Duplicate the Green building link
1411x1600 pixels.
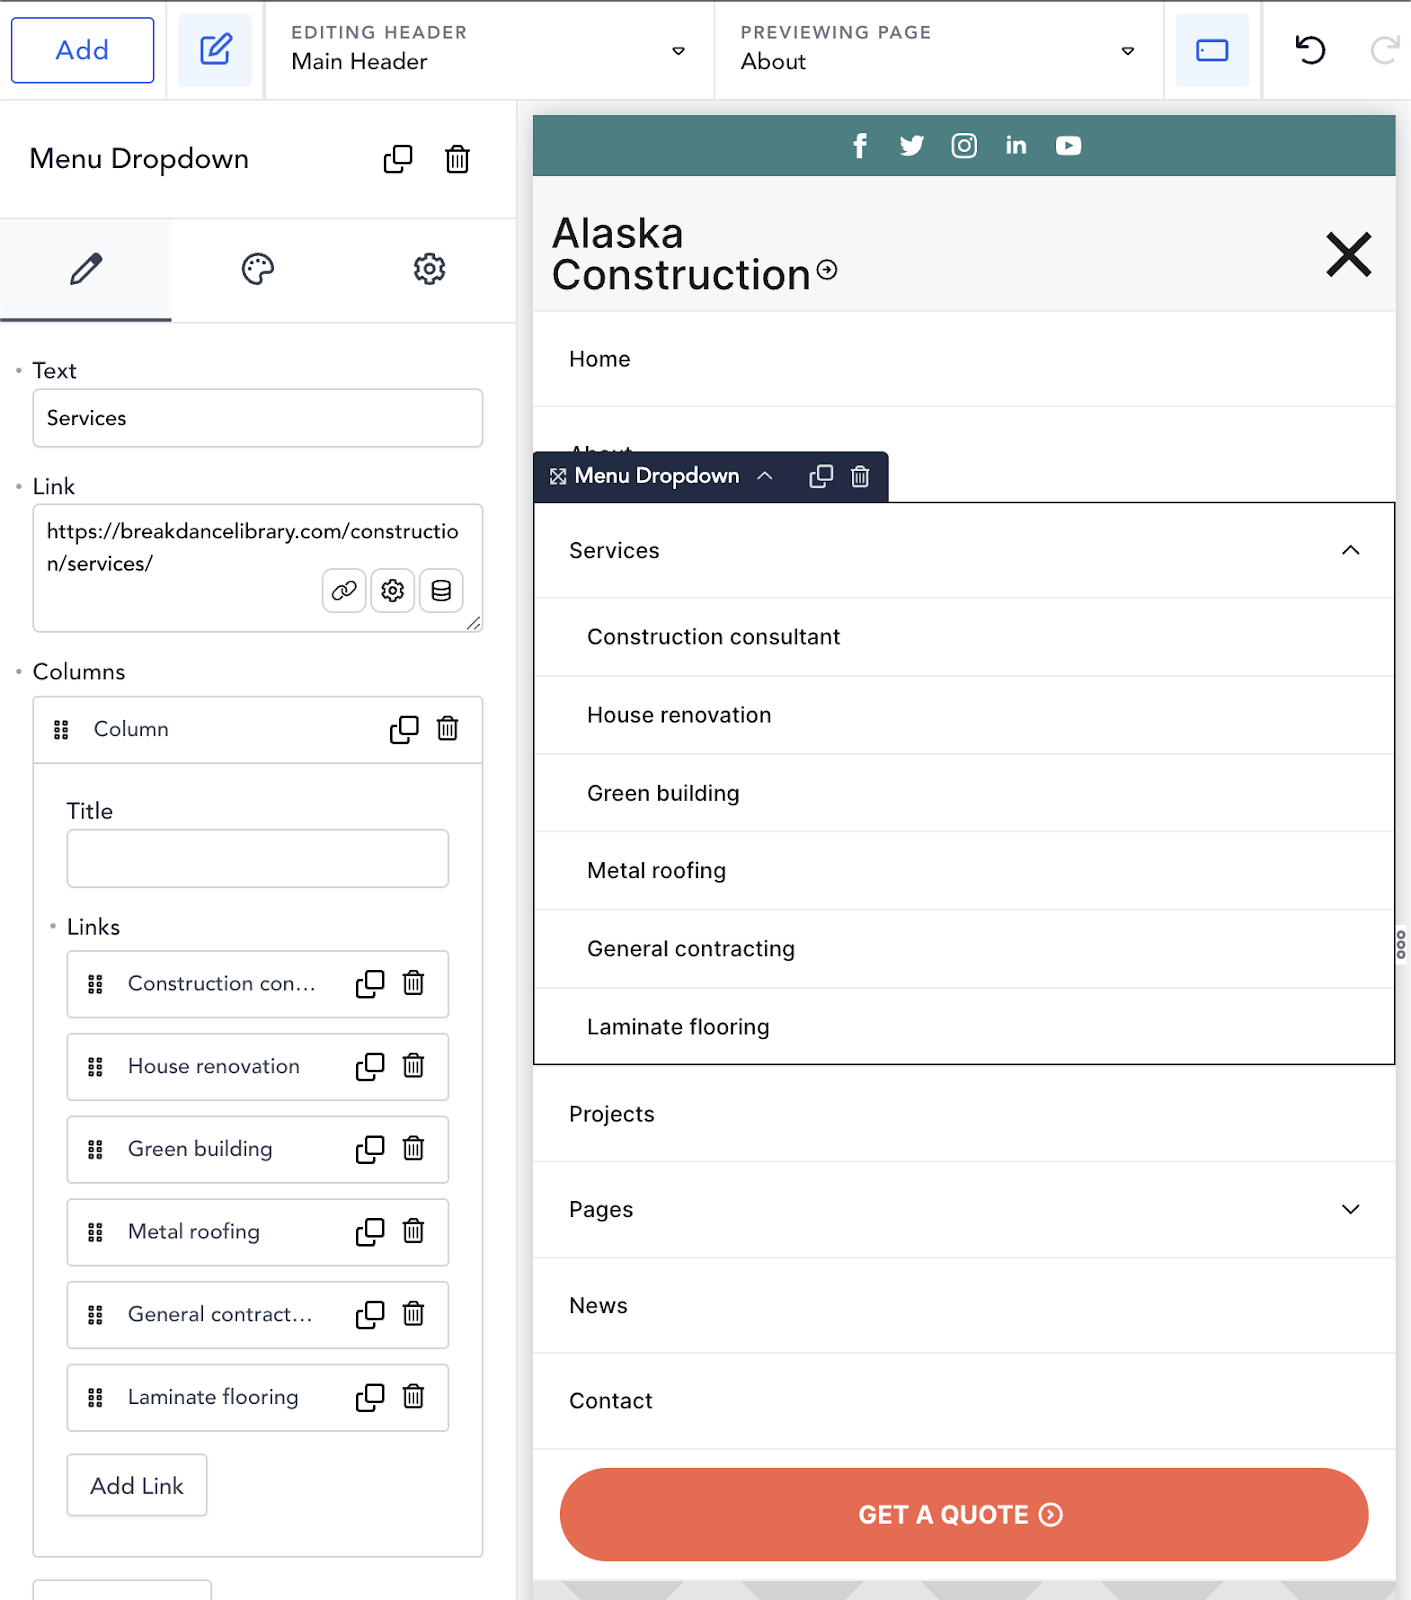pyautogui.click(x=370, y=1150)
